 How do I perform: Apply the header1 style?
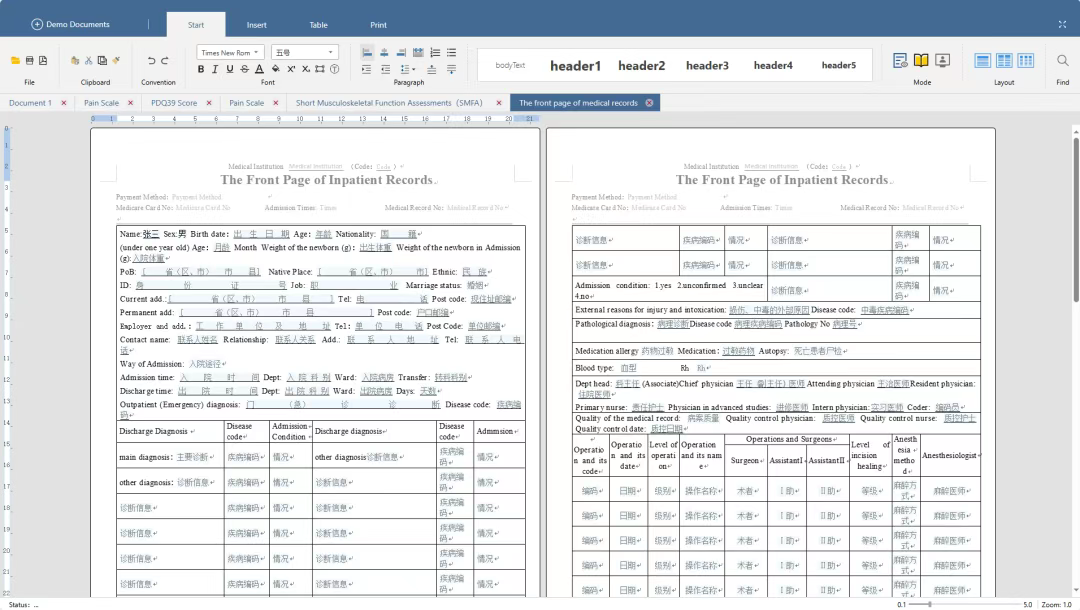point(575,66)
